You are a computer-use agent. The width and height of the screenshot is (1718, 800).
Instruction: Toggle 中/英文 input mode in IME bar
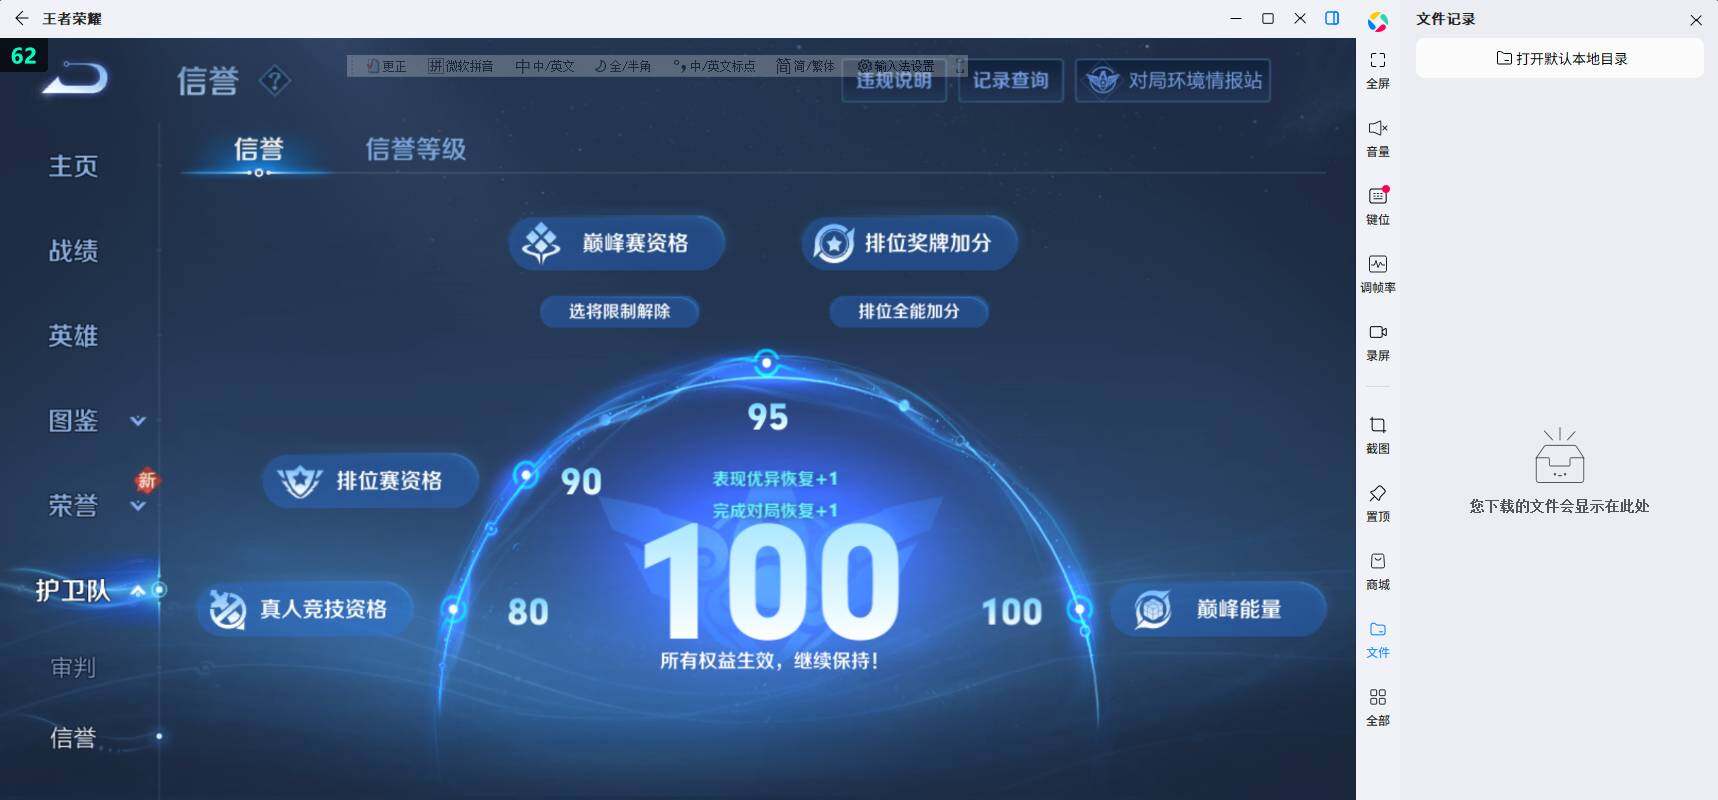pos(545,66)
